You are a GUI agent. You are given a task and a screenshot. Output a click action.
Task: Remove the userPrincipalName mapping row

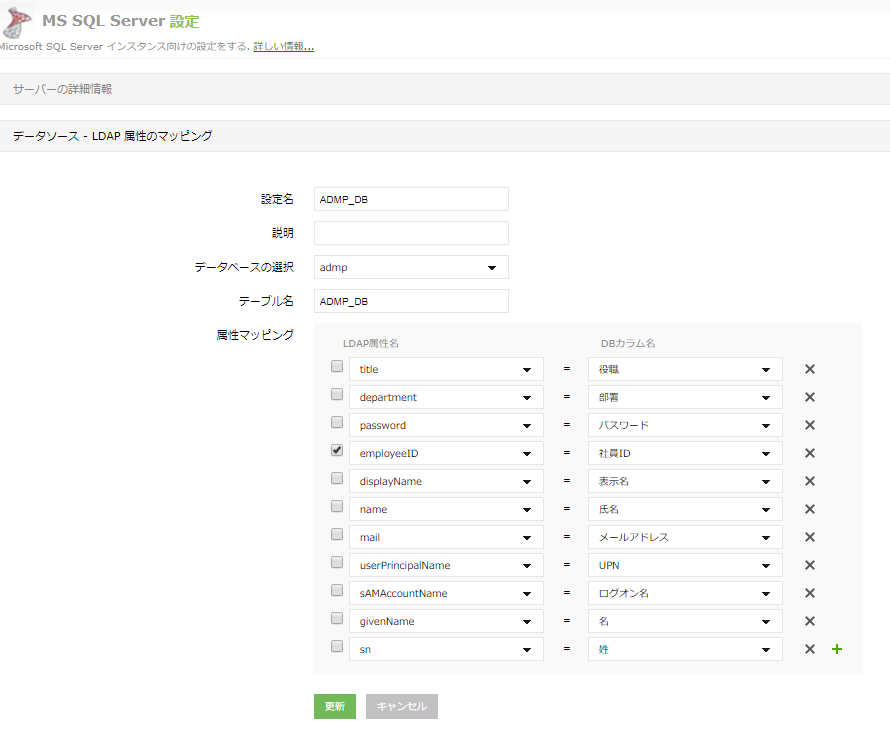(x=809, y=565)
